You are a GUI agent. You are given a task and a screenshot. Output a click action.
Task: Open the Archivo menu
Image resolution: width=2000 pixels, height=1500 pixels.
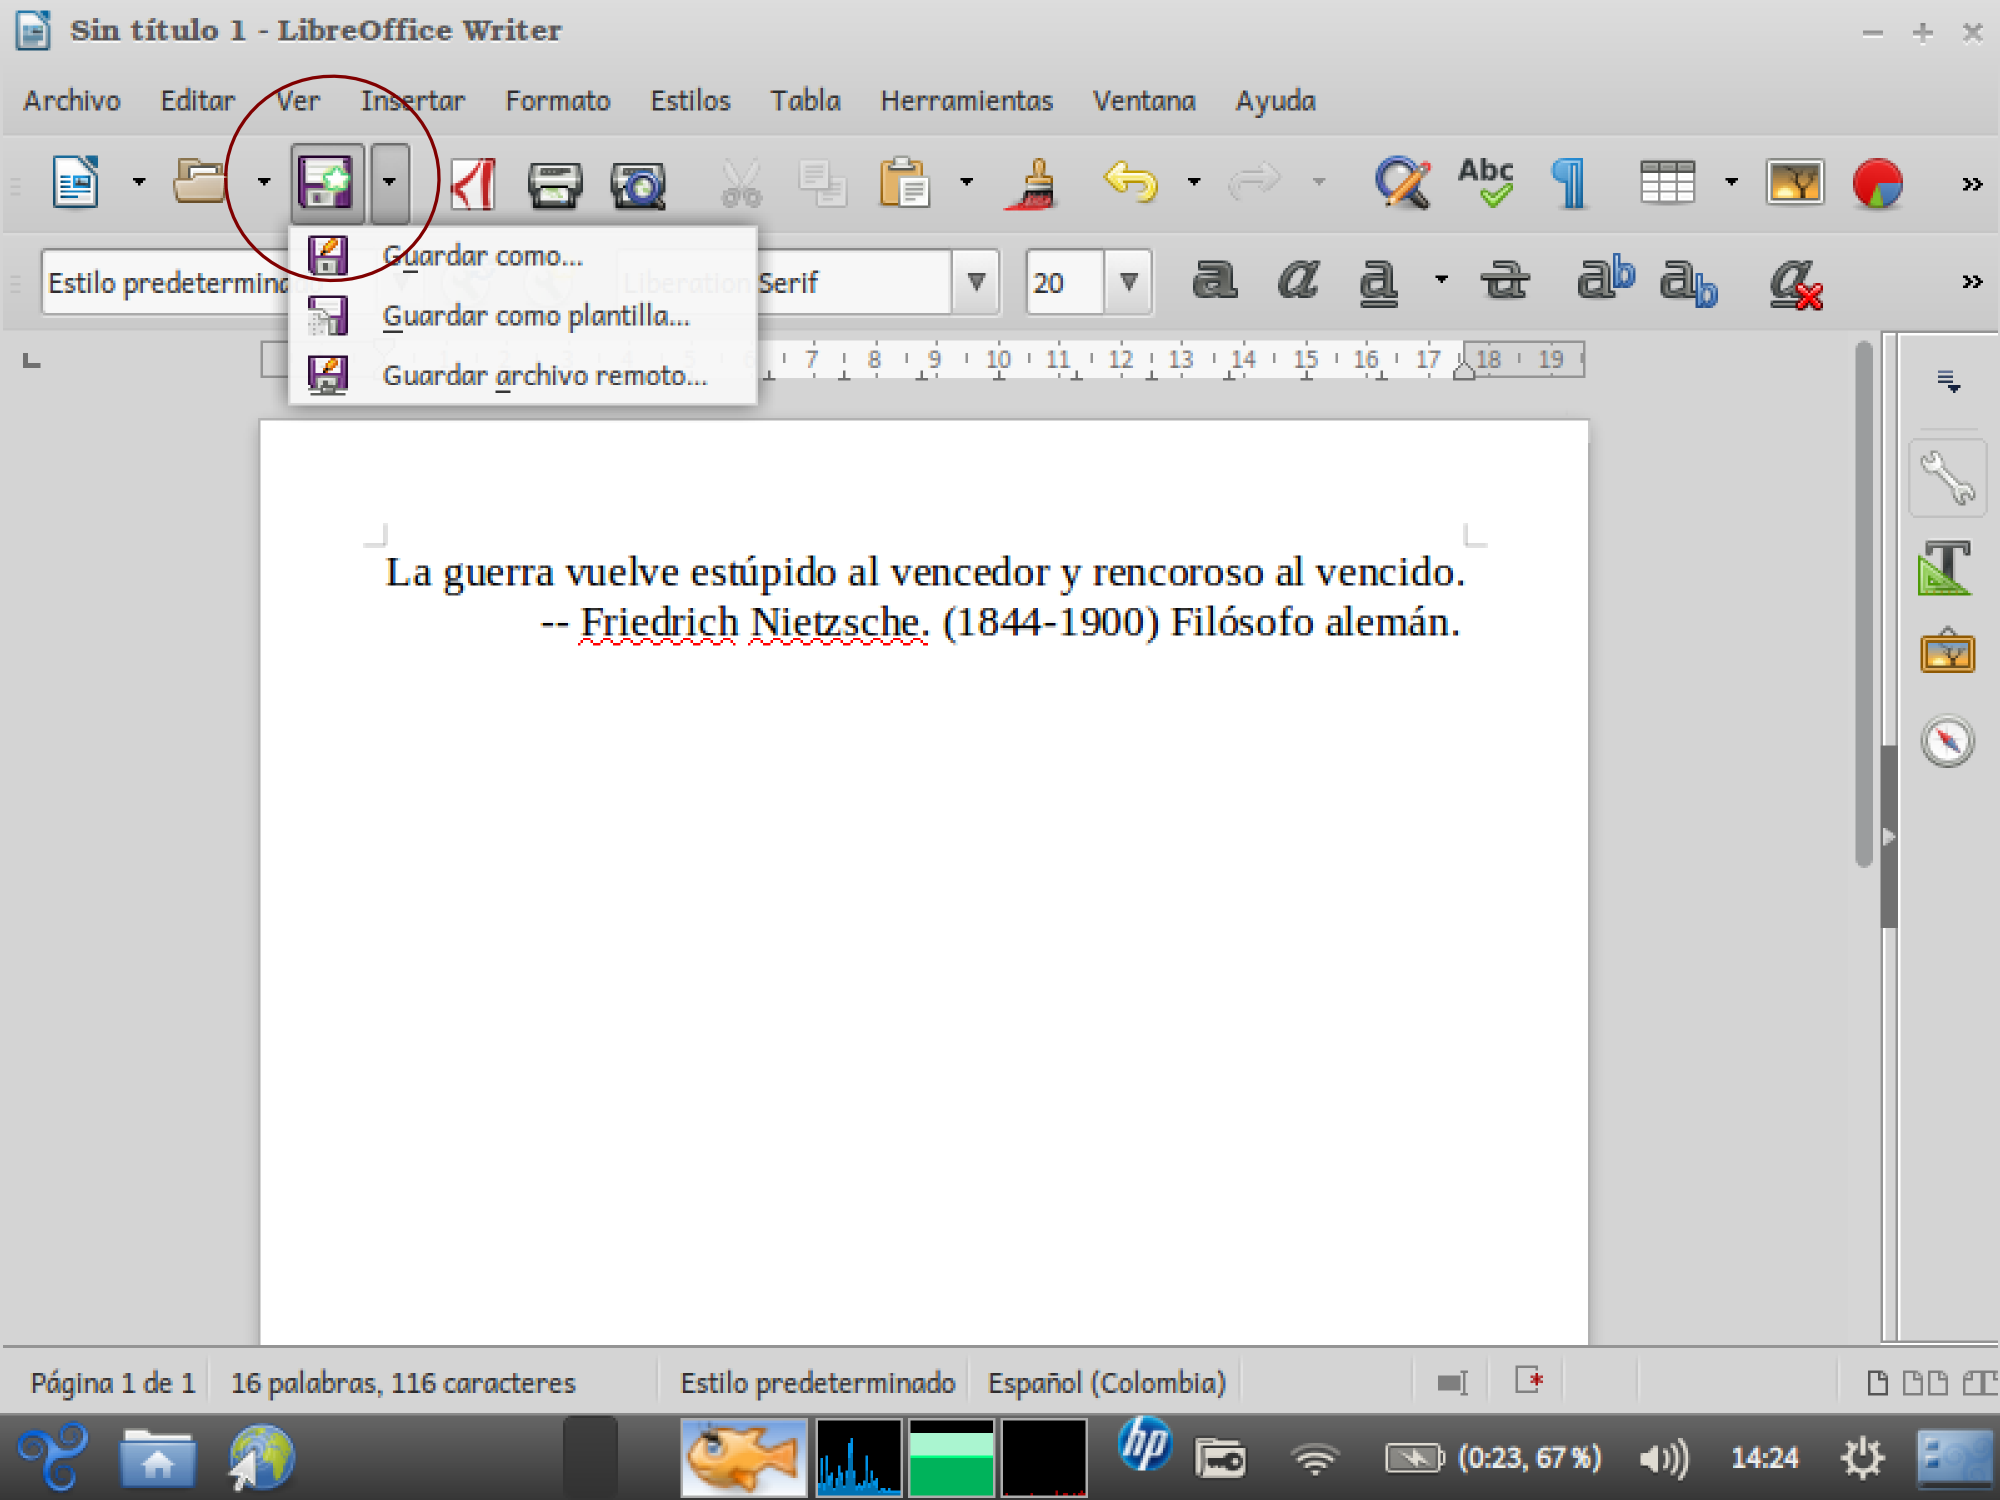point(72,101)
